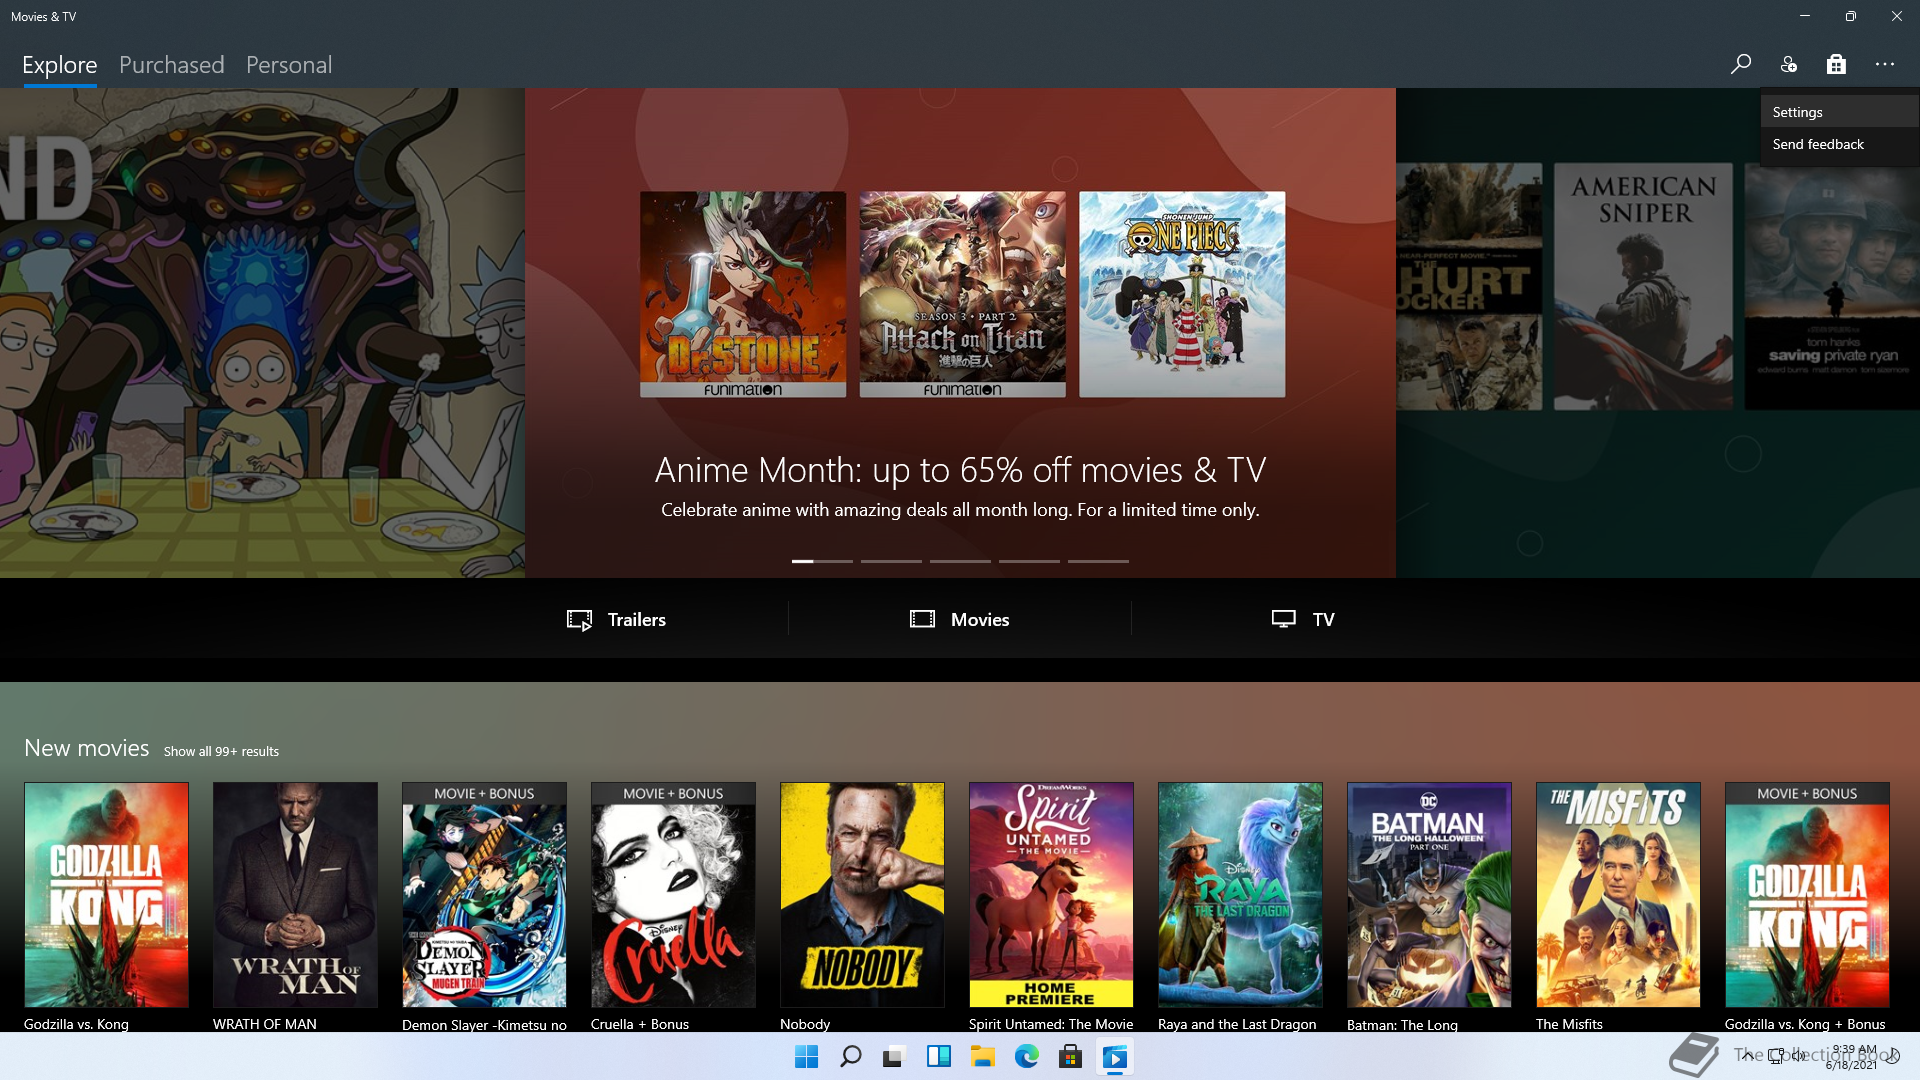The width and height of the screenshot is (1920, 1080).
Task: Open Task View on the taskbar
Action: coord(894,1057)
